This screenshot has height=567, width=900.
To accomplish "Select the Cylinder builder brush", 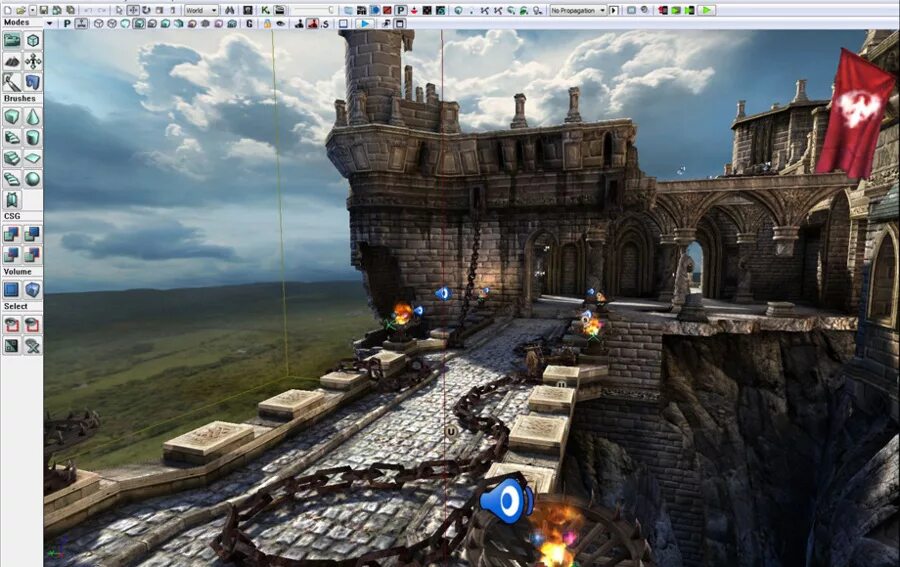I will [x=33, y=138].
